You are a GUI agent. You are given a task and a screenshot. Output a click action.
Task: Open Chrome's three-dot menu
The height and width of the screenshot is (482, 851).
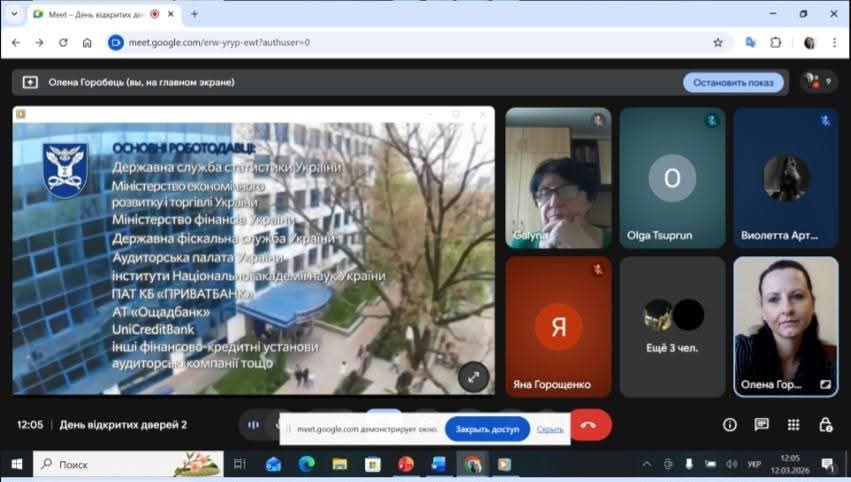click(835, 42)
